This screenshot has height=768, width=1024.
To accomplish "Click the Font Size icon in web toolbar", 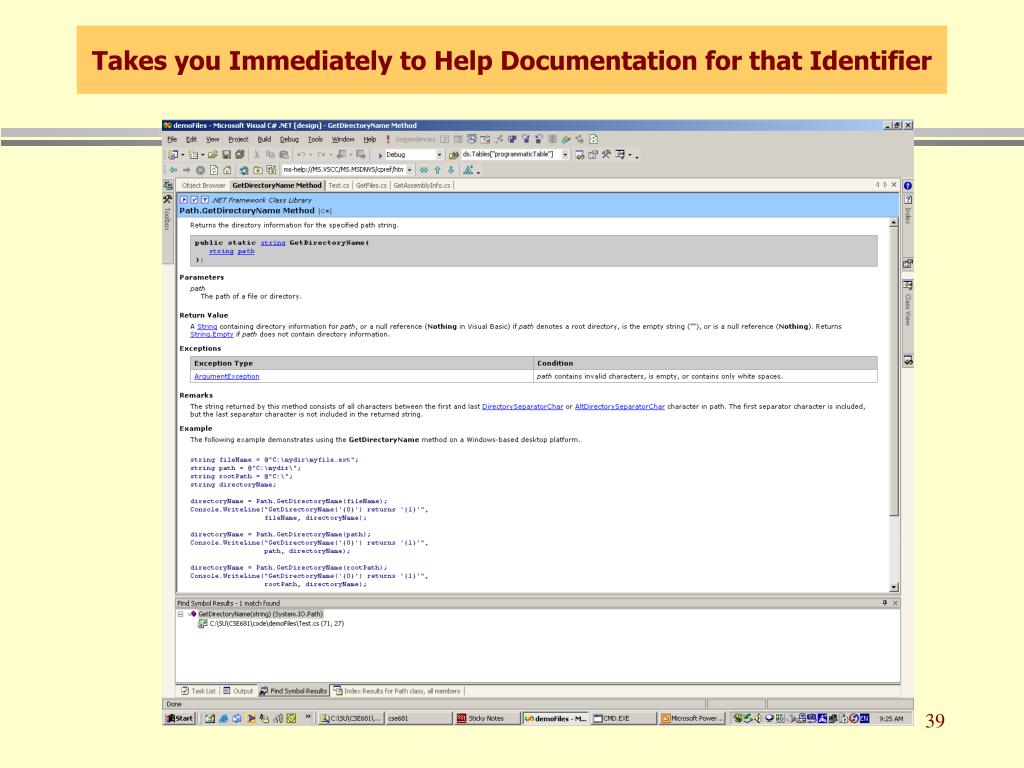I will [x=468, y=170].
